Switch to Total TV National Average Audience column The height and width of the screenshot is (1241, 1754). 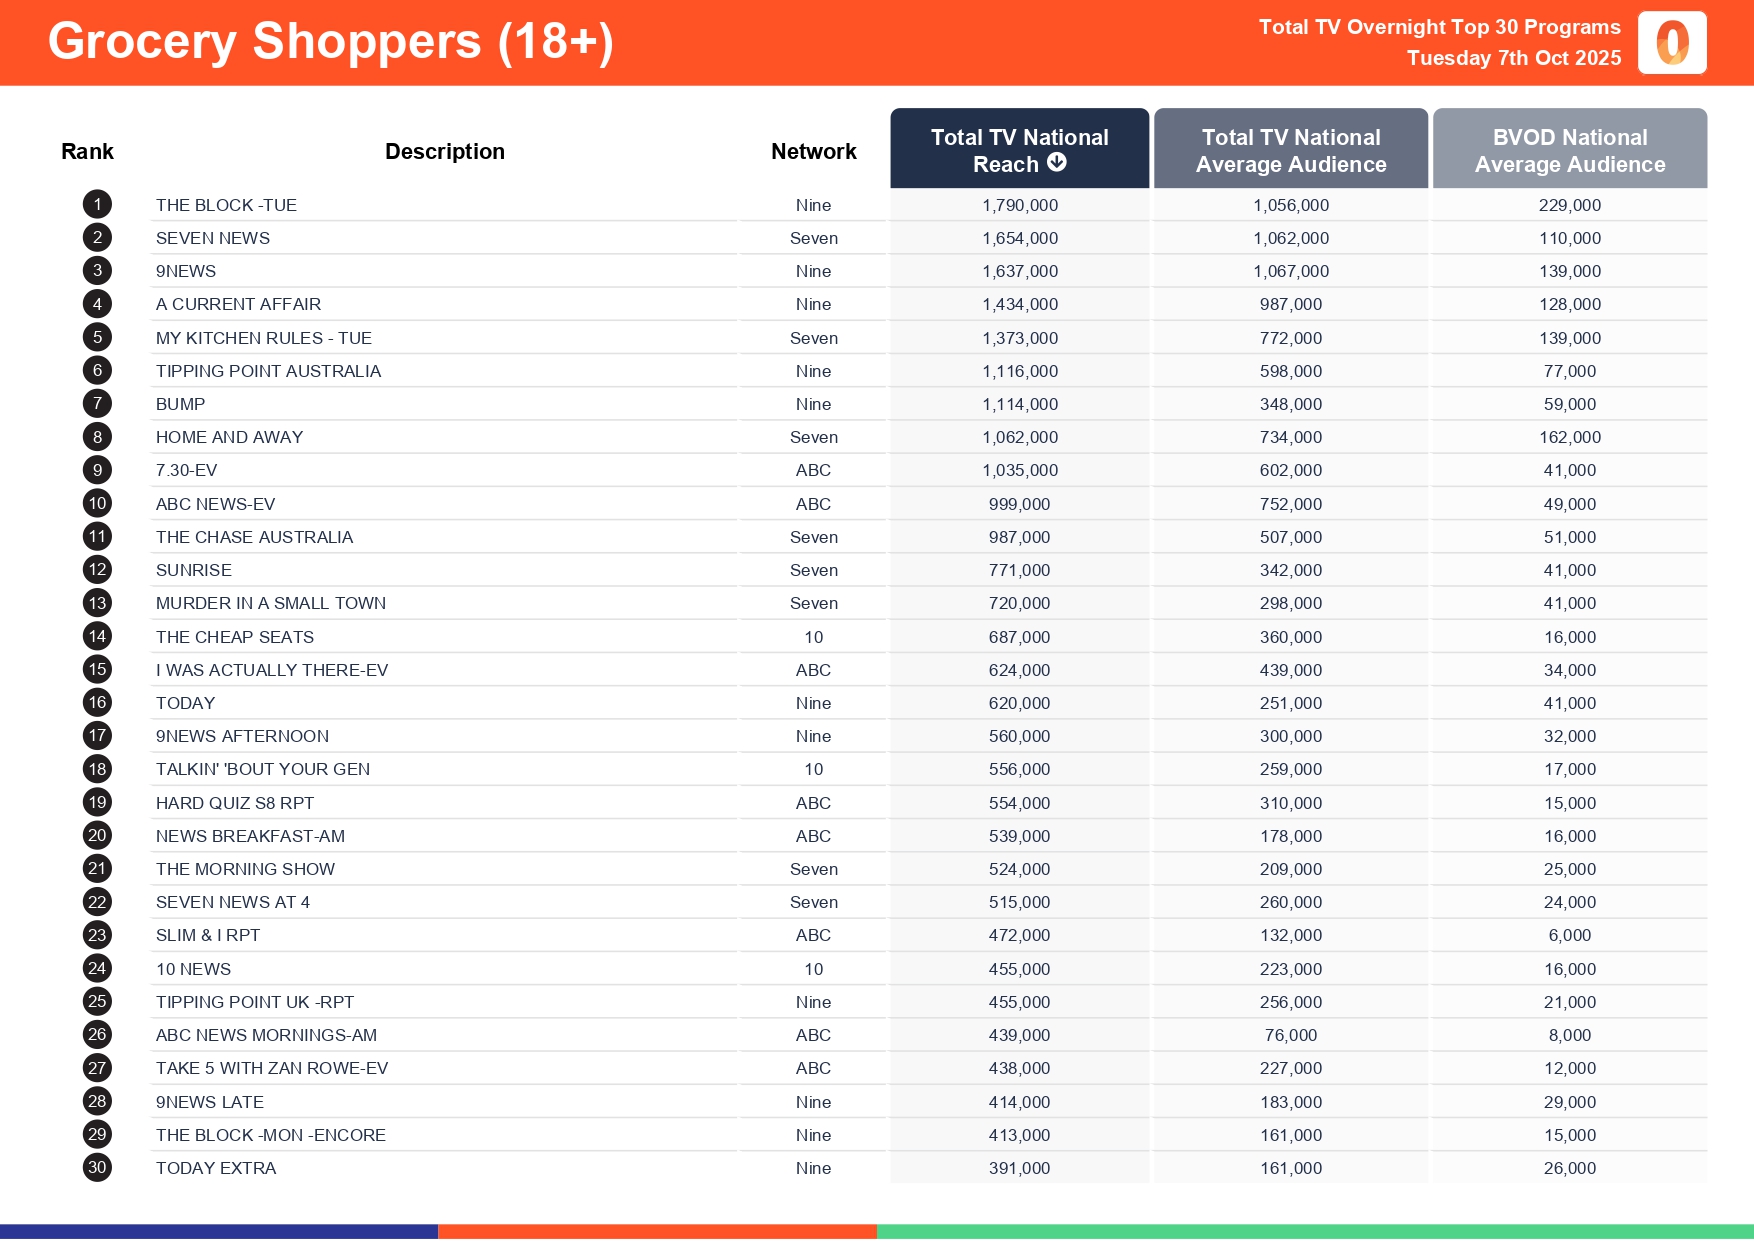coord(1290,150)
